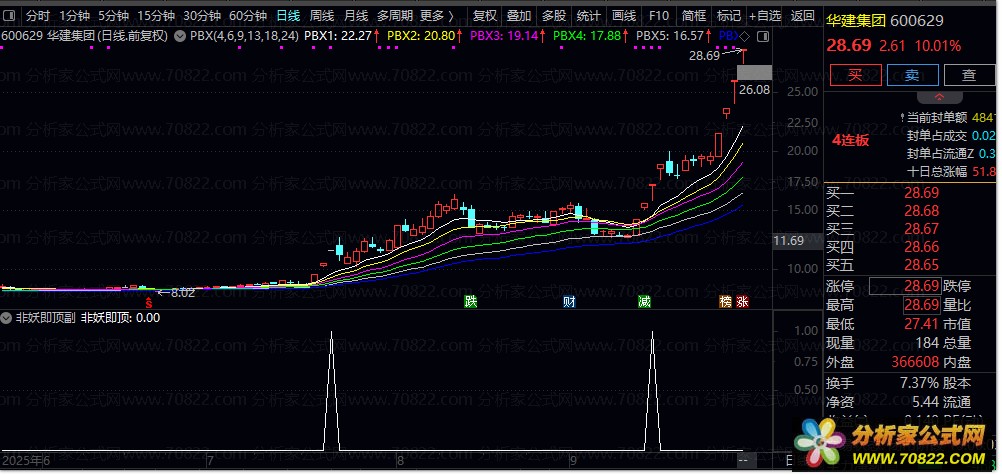Click stock name 华建集团 in quote panel
This screenshot has height=475, width=1002.
pos(856,21)
